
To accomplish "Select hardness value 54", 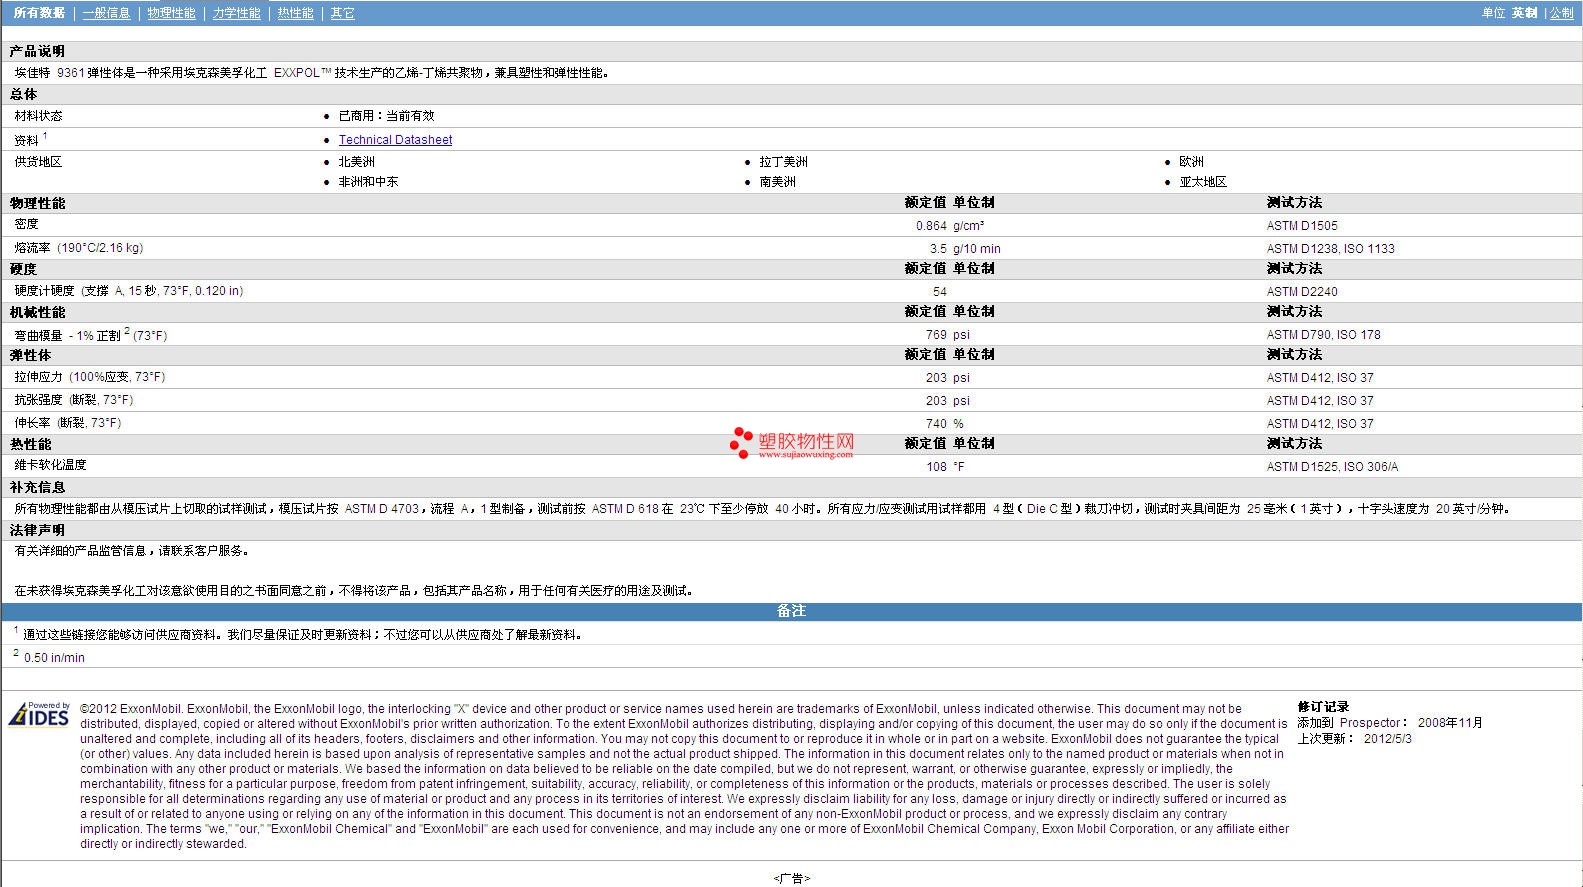I will pos(940,292).
